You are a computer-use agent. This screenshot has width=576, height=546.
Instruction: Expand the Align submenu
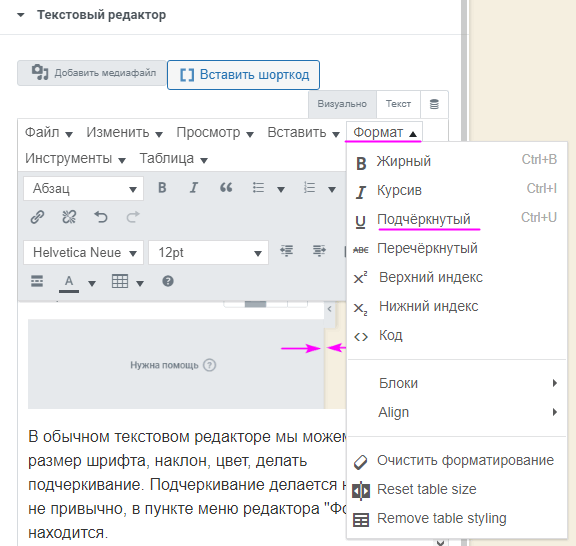pyautogui.click(x=457, y=412)
